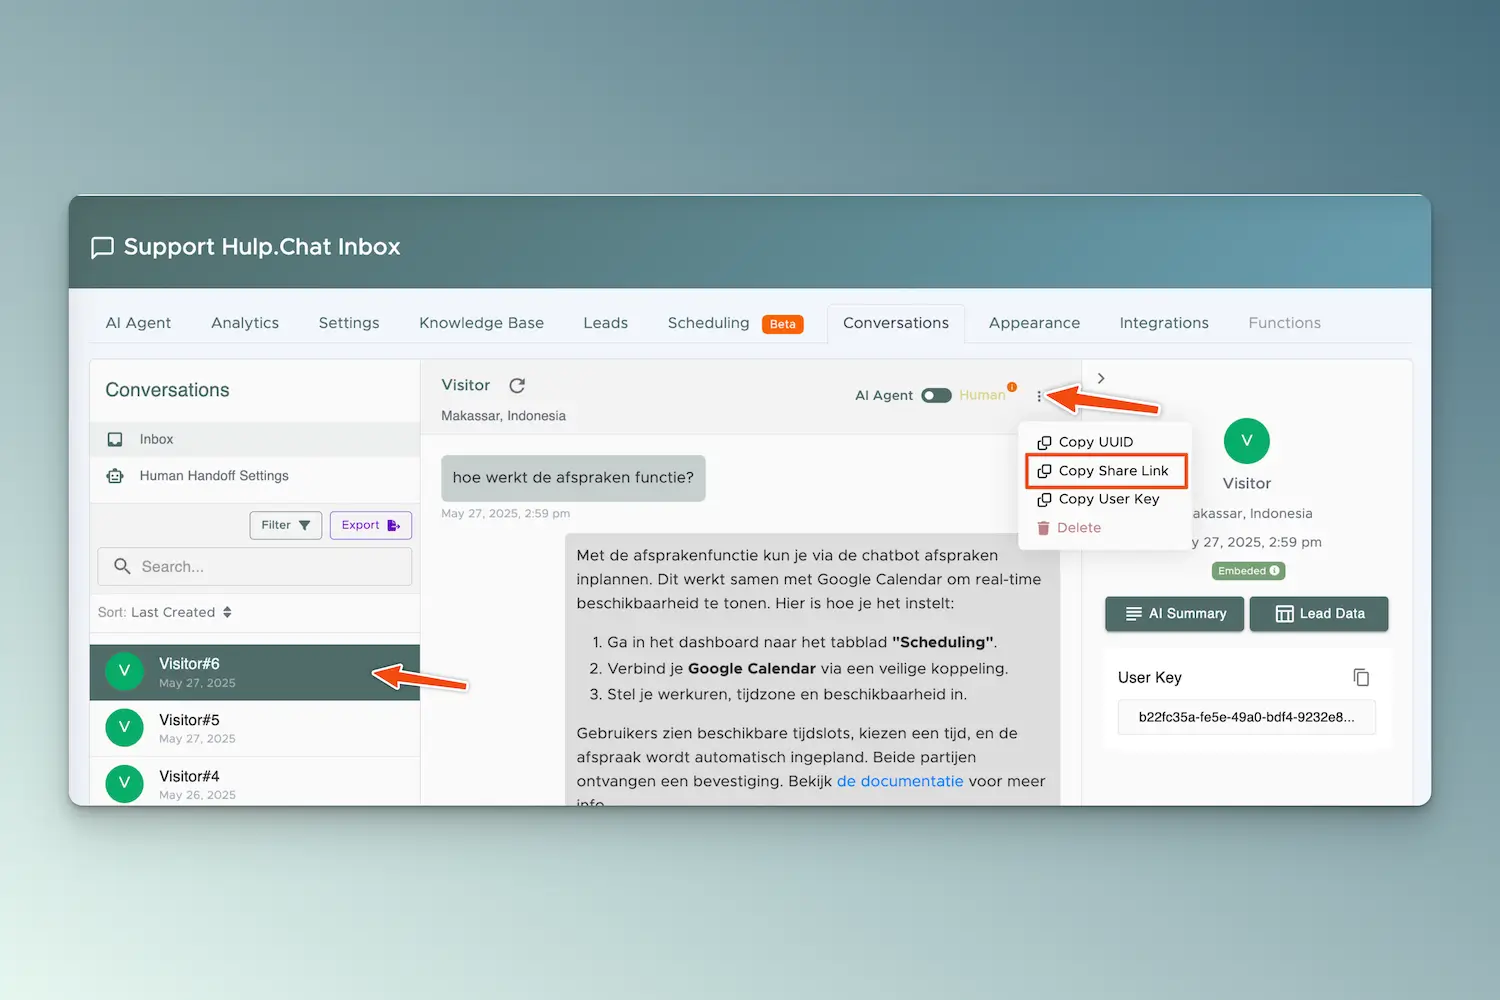
Task: Click the 'hoe werkt de afspraken functie?' message
Action: pyautogui.click(x=573, y=478)
